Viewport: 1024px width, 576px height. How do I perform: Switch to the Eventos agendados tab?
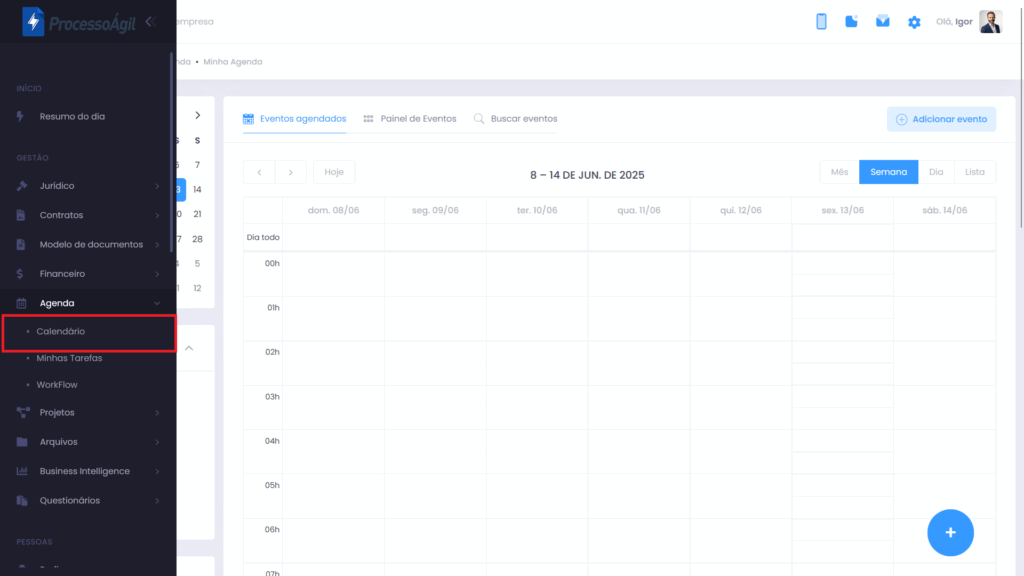click(295, 119)
